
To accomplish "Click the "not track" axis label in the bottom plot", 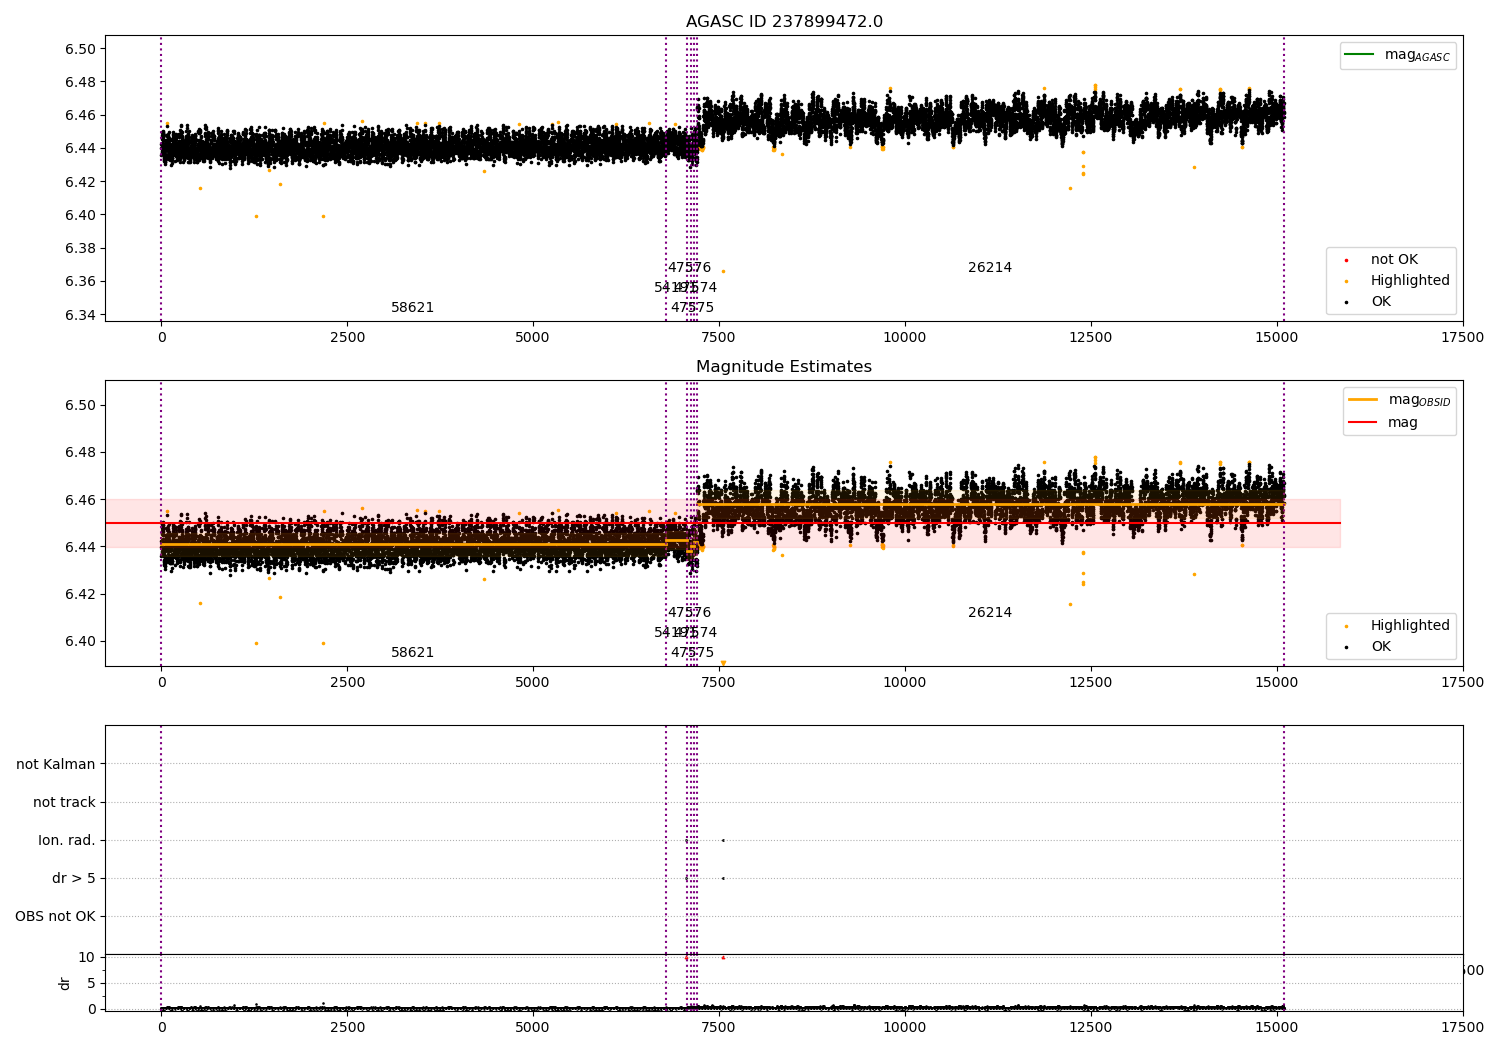I will coord(64,802).
